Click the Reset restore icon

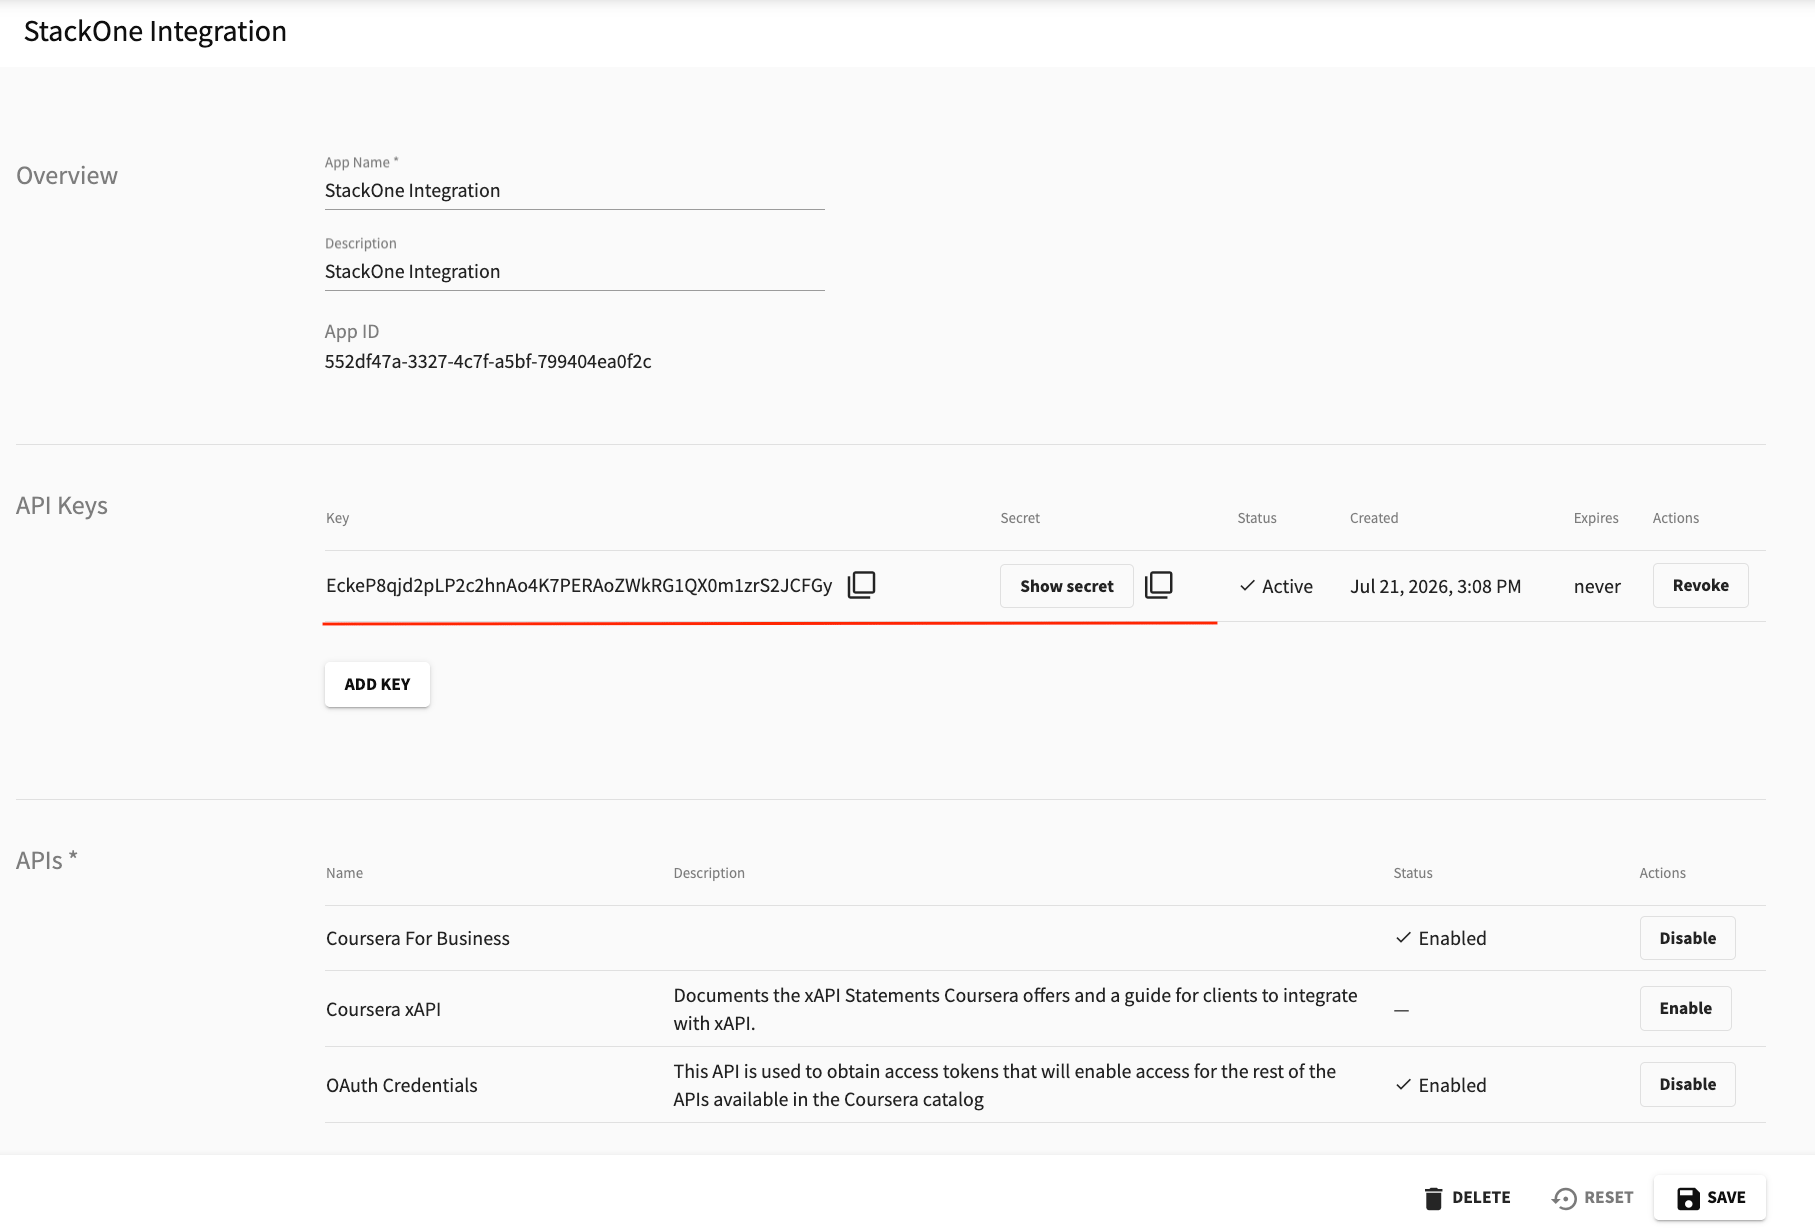pyautogui.click(x=1564, y=1198)
